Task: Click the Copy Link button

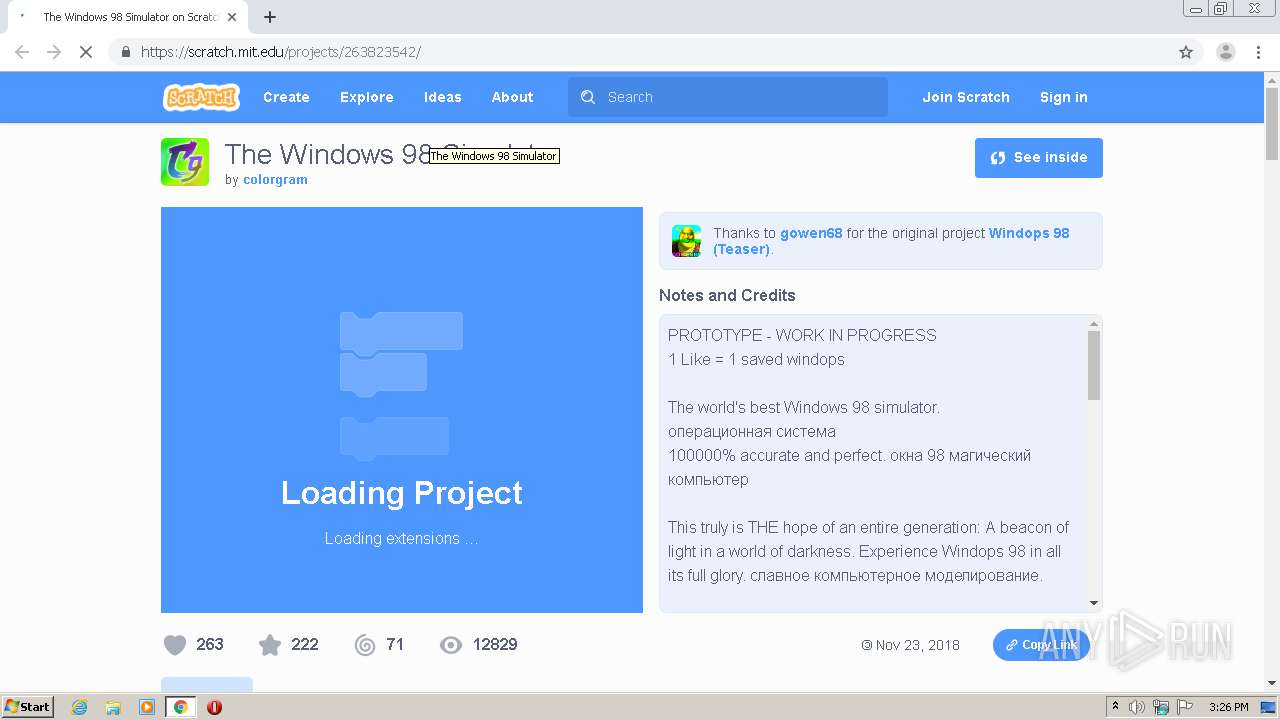Action: (x=1041, y=645)
